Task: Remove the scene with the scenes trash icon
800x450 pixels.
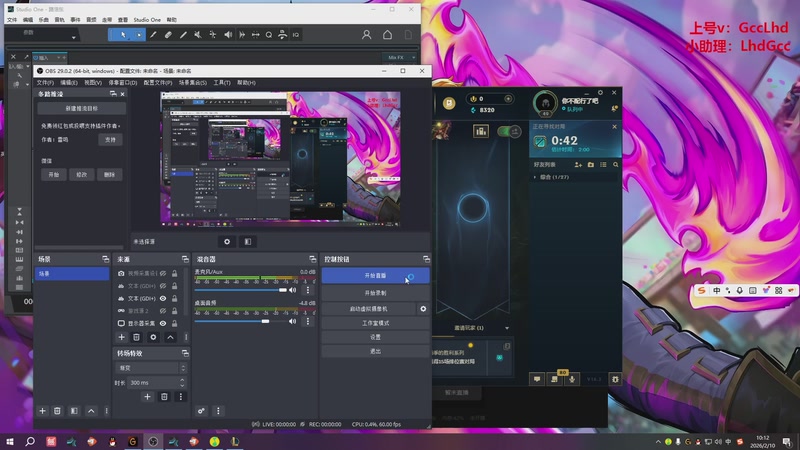Action: coord(57,411)
